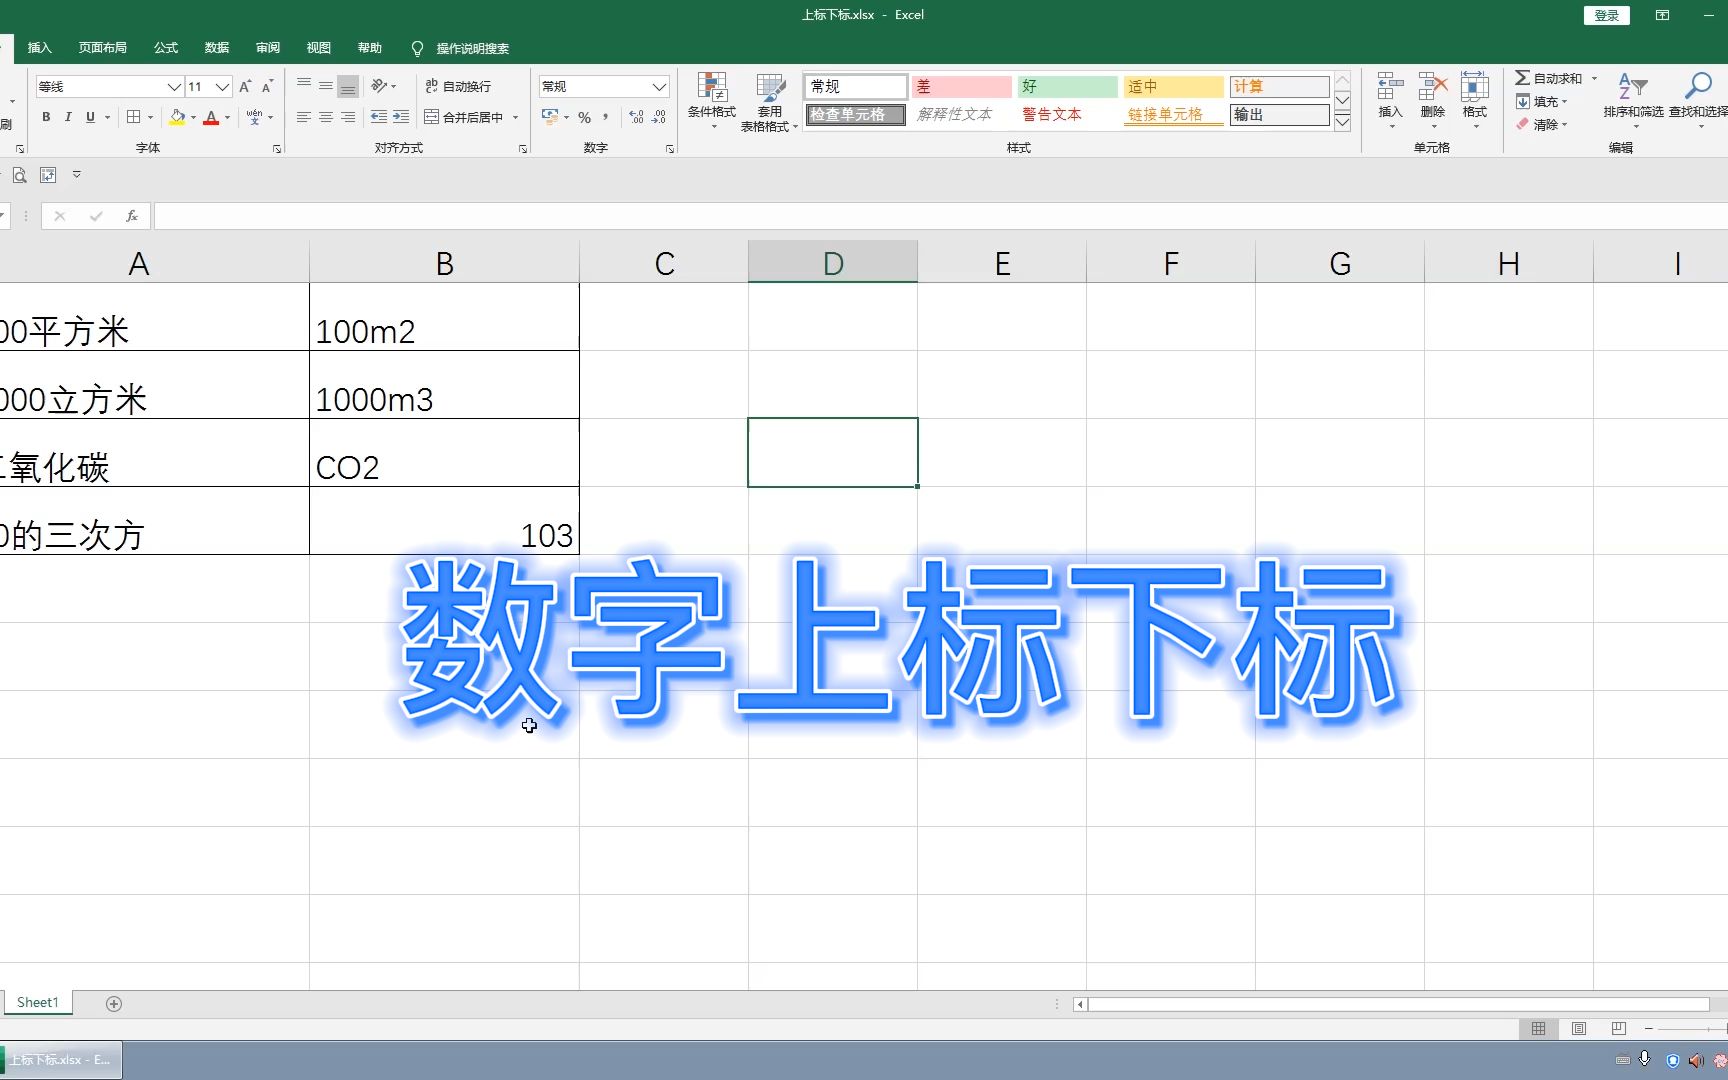Toggle bold formatting (B)
1728x1080 pixels.
(x=46, y=117)
